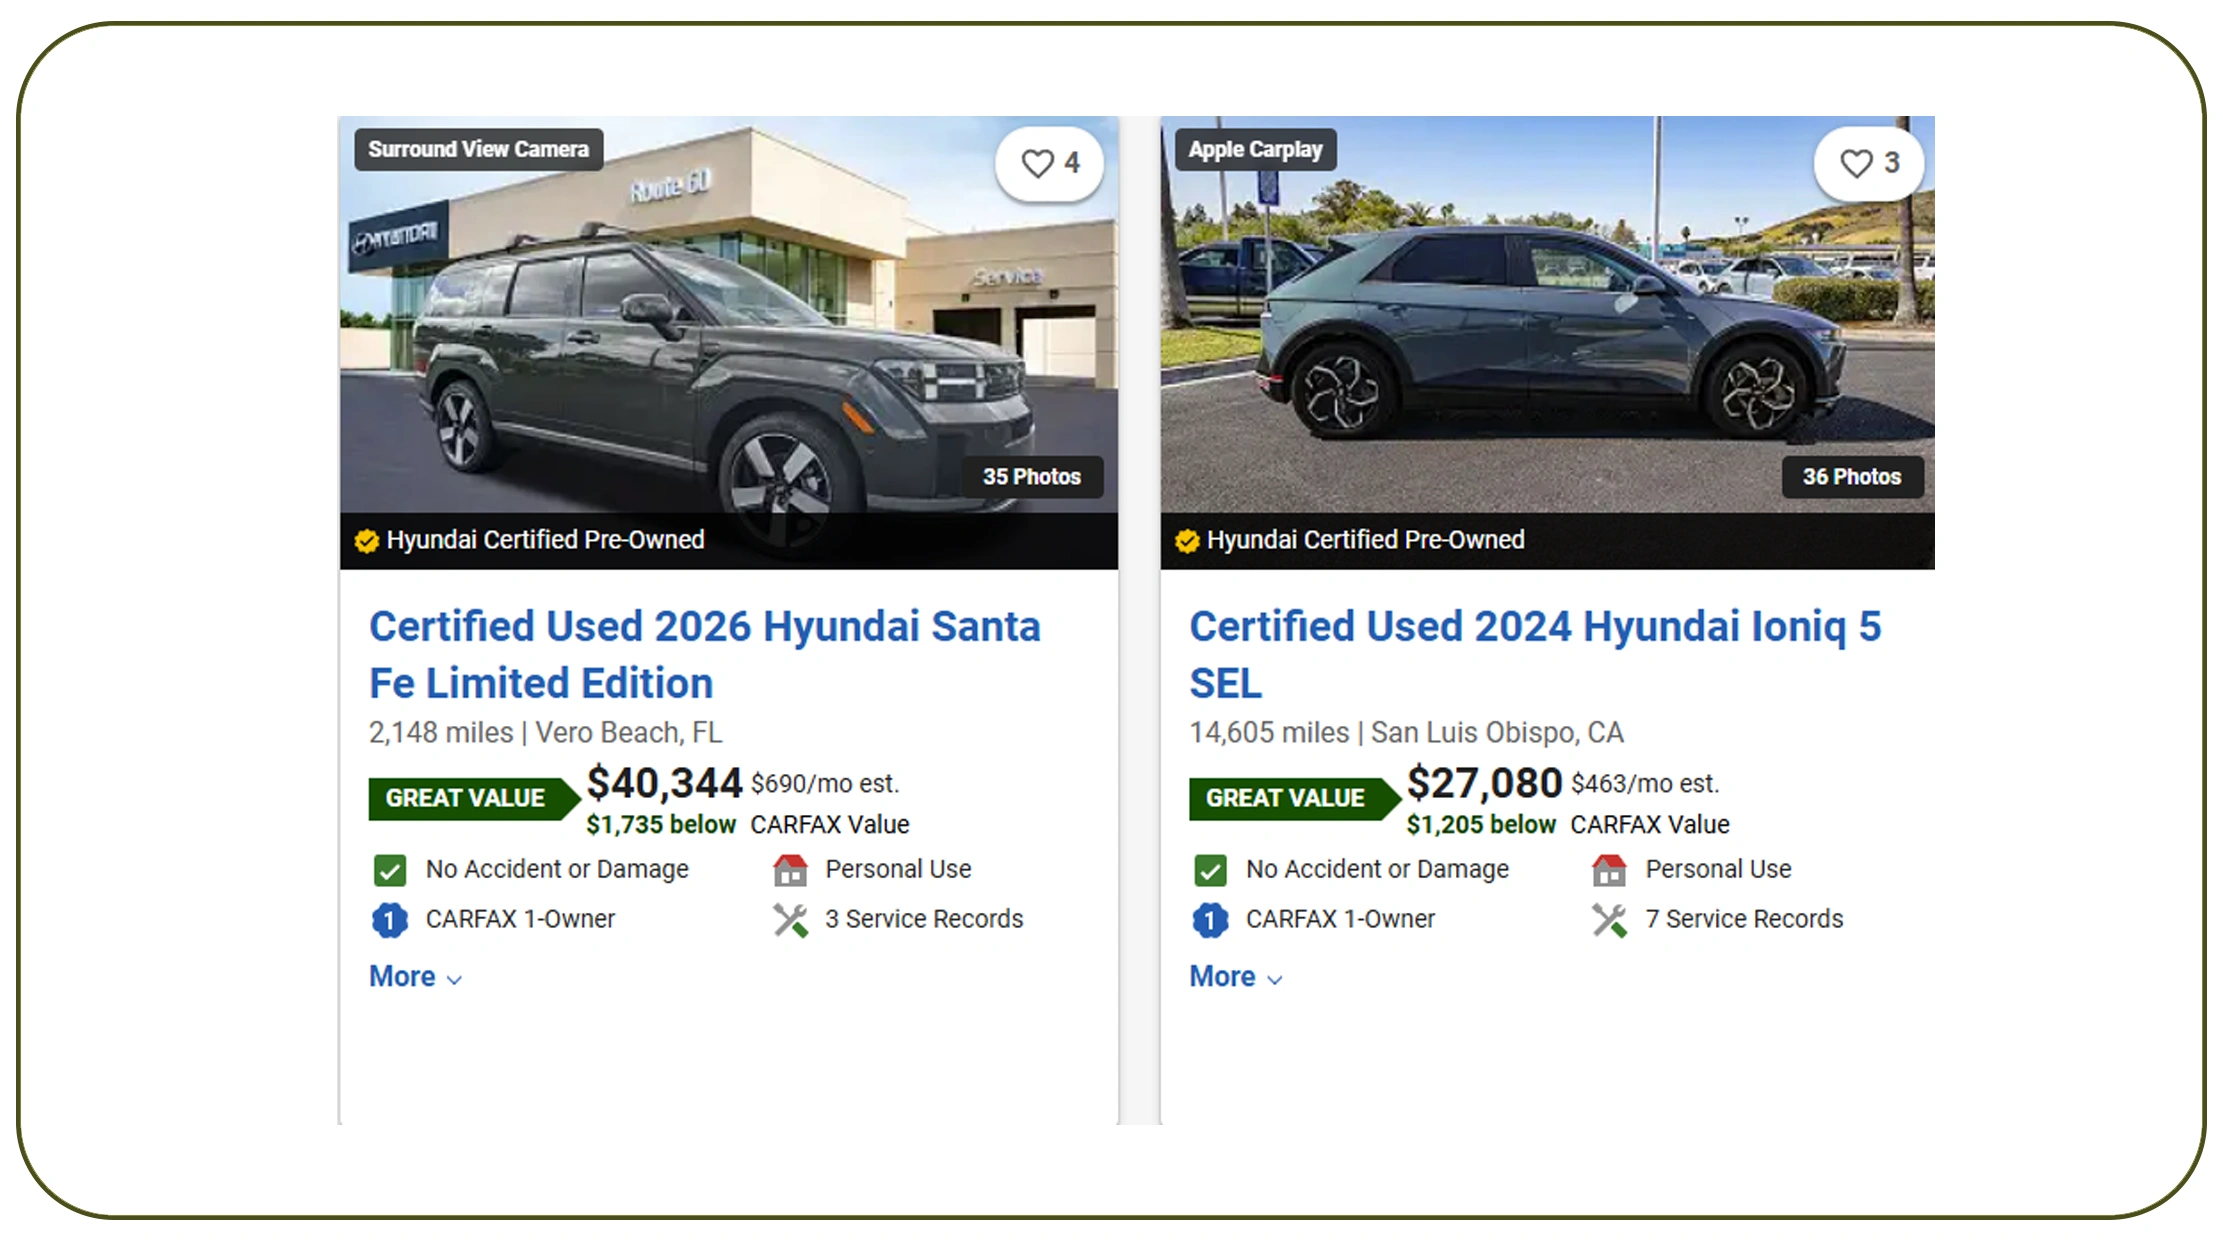Click the house icon on Ioniq 5 card
Screen dimensions: 2223x1240
[x=1610, y=870]
